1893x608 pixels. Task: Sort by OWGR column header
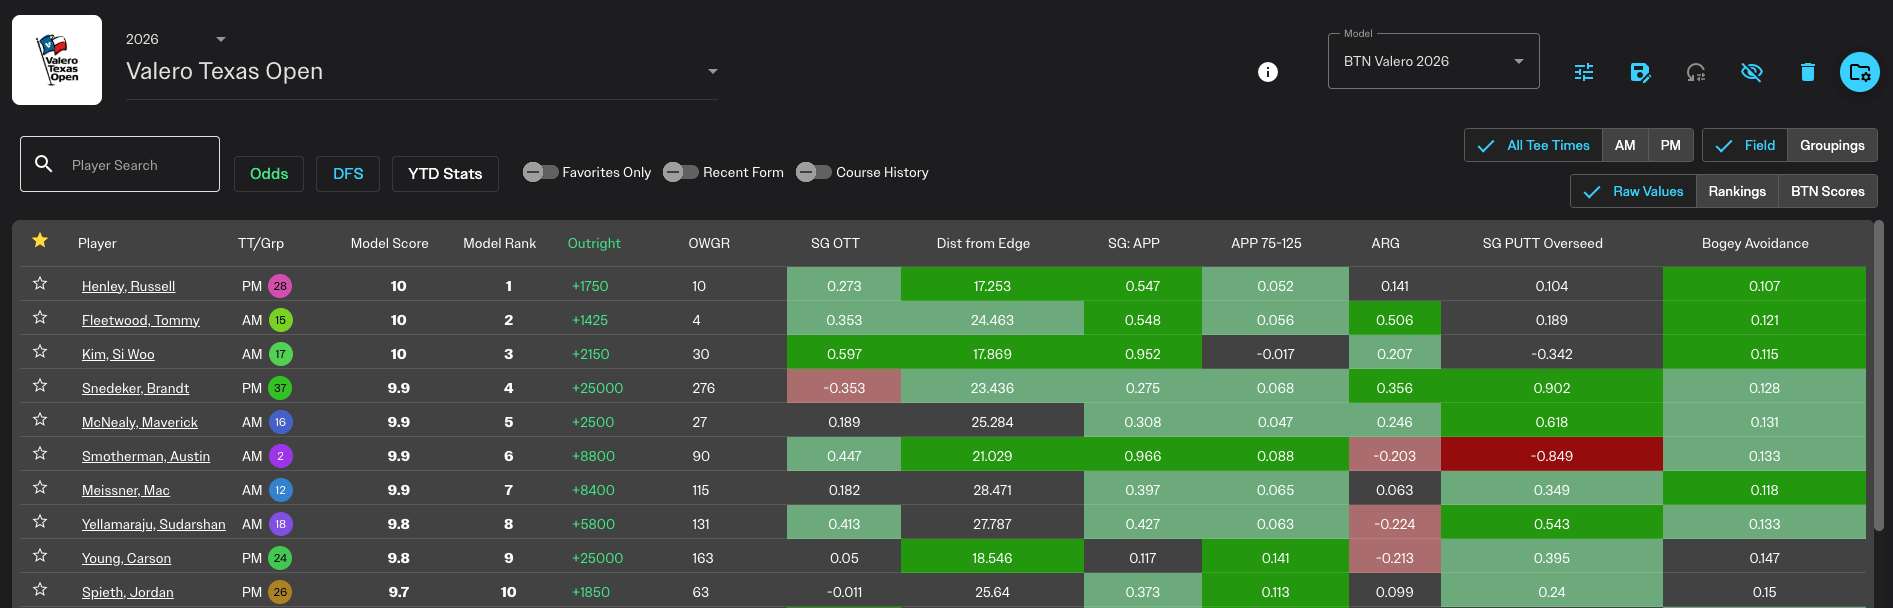point(709,243)
